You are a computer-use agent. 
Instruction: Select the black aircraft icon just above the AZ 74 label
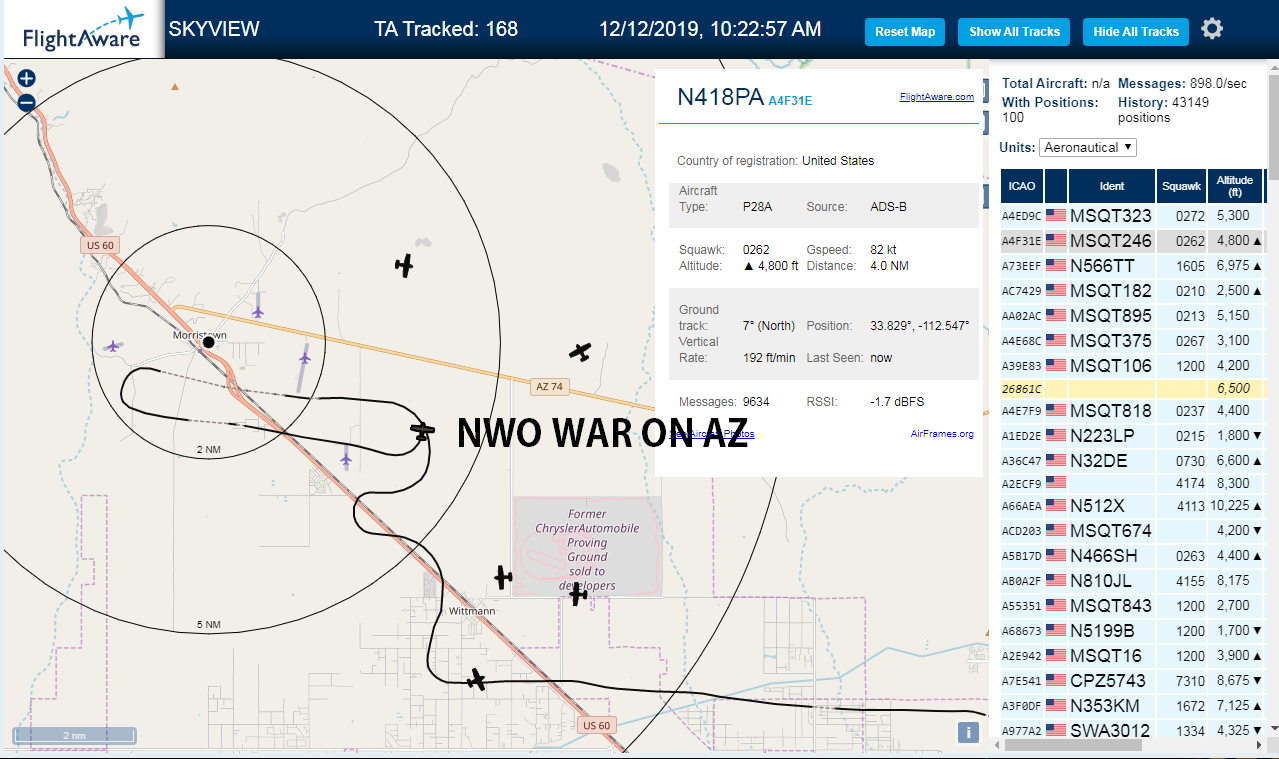click(580, 352)
